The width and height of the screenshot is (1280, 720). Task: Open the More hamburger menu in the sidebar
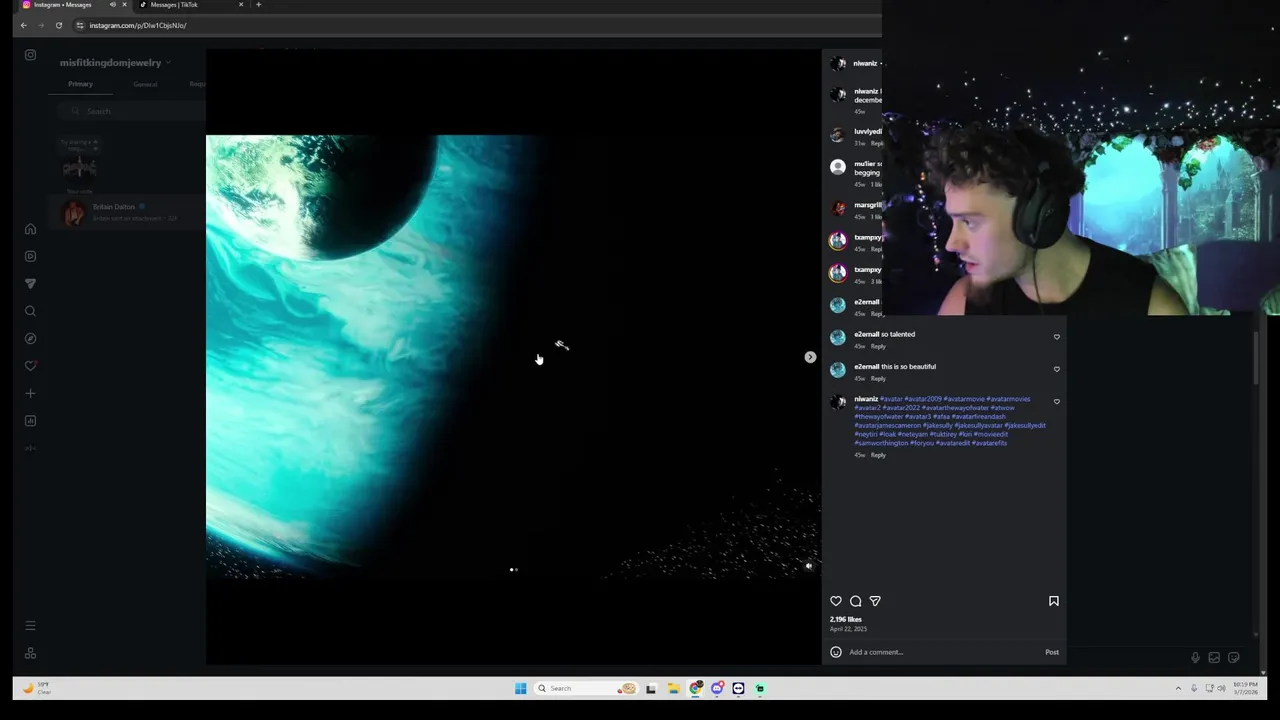pyautogui.click(x=30, y=626)
